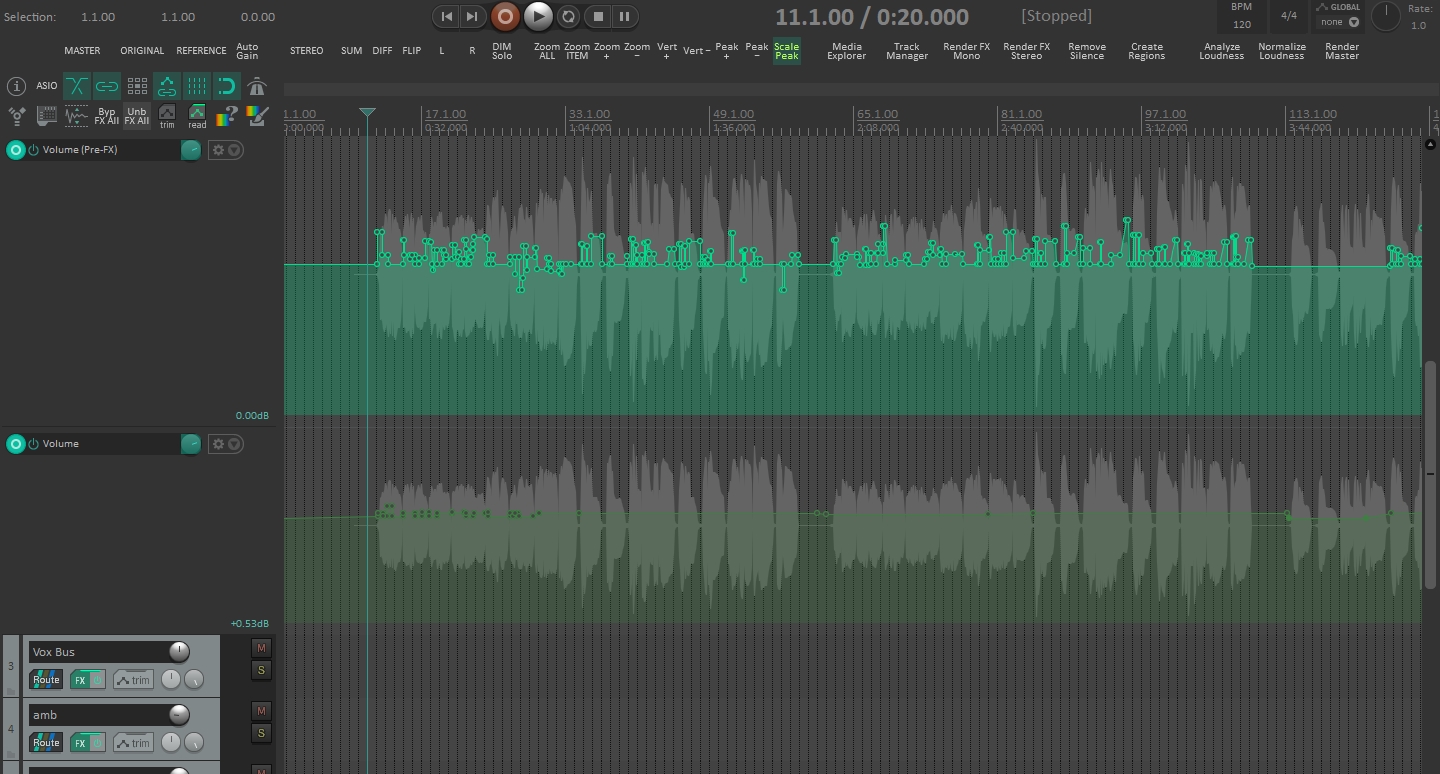Click Create Regions
The image size is (1440, 774).
pyautogui.click(x=1147, y=51)
